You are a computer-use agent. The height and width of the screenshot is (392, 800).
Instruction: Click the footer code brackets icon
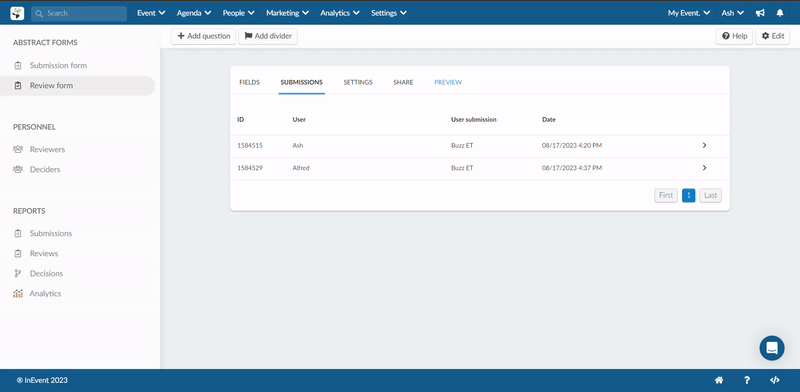click(774, 380)
